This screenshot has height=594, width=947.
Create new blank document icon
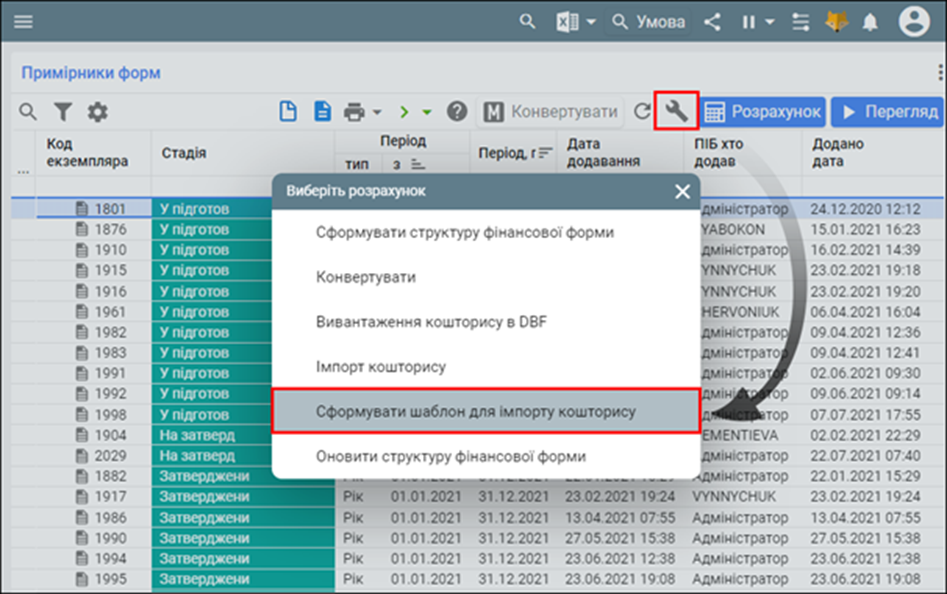pos(288,112)
